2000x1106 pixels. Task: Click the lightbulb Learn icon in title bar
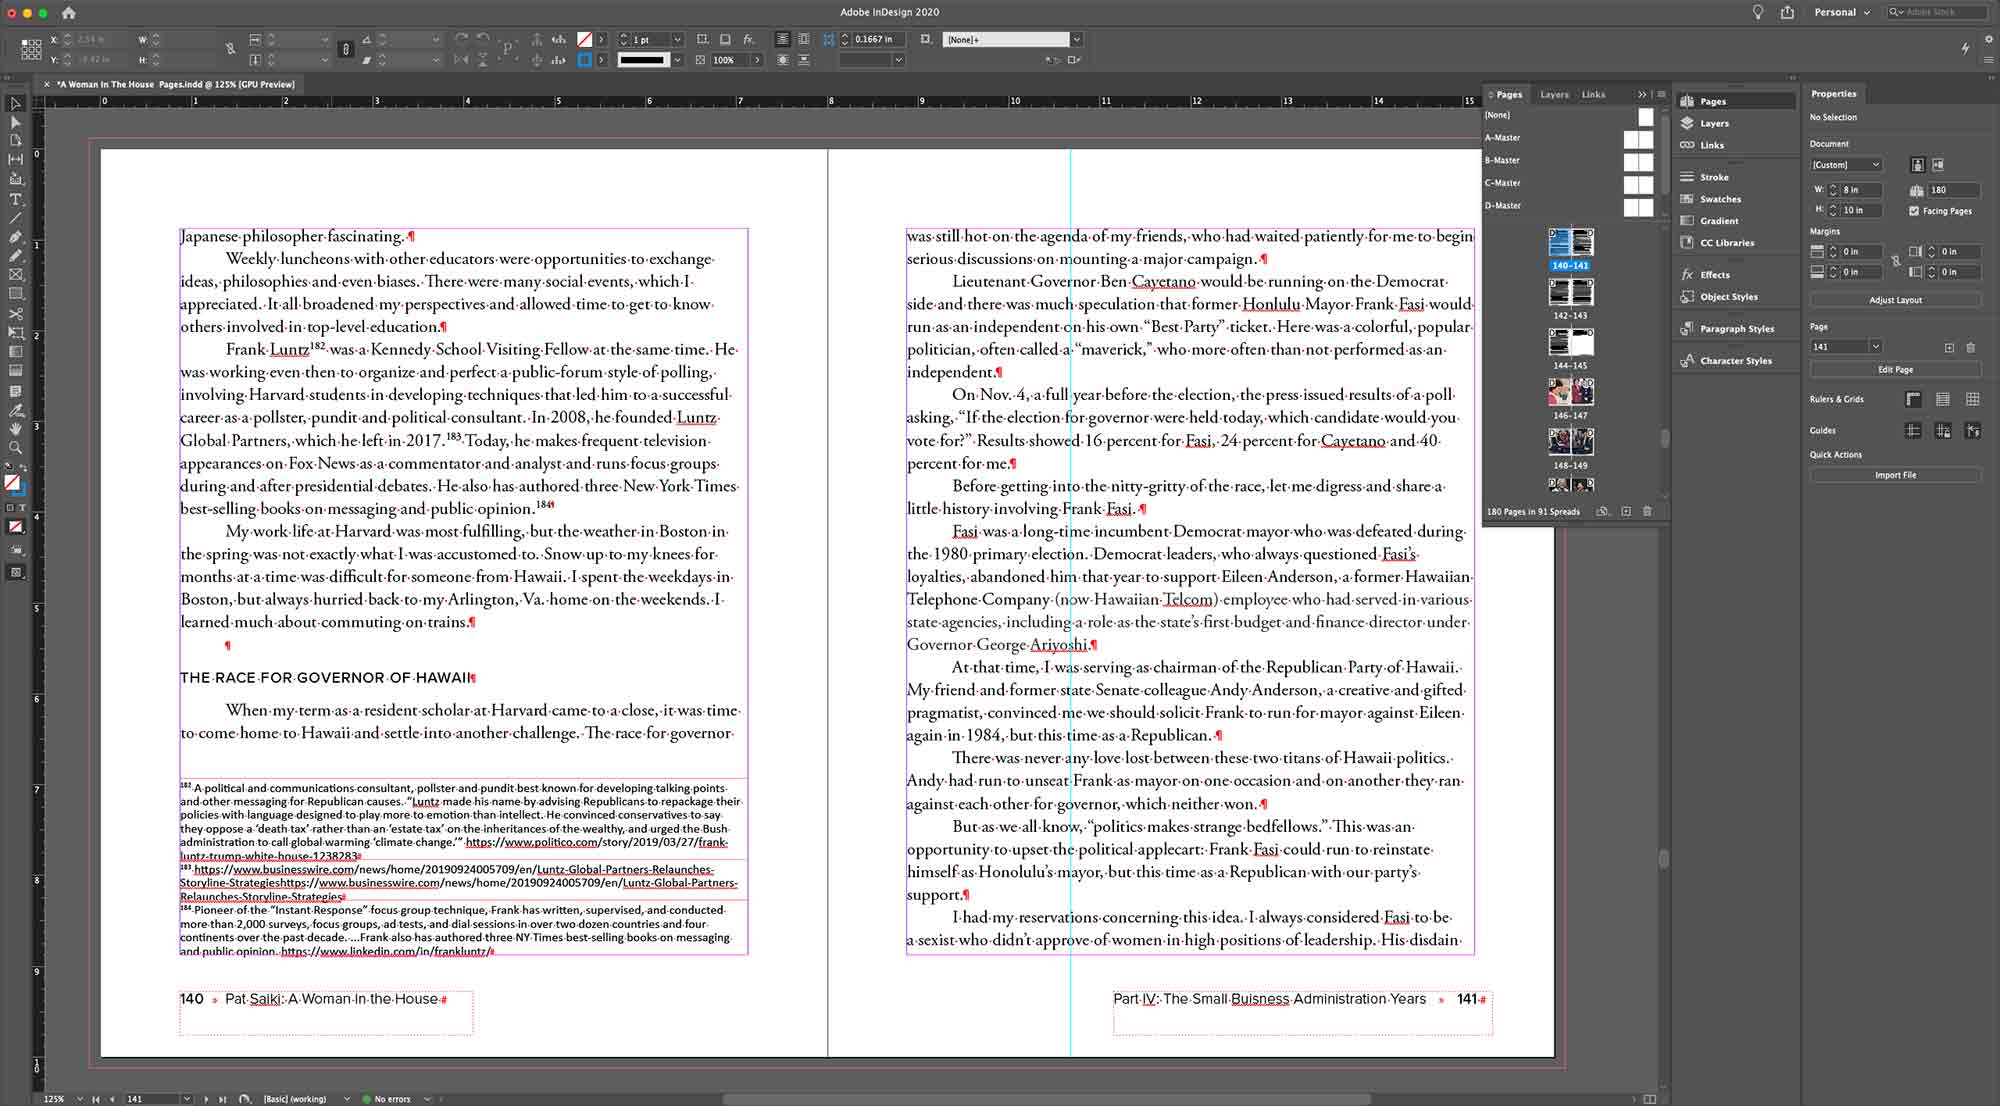(1758, 12)
